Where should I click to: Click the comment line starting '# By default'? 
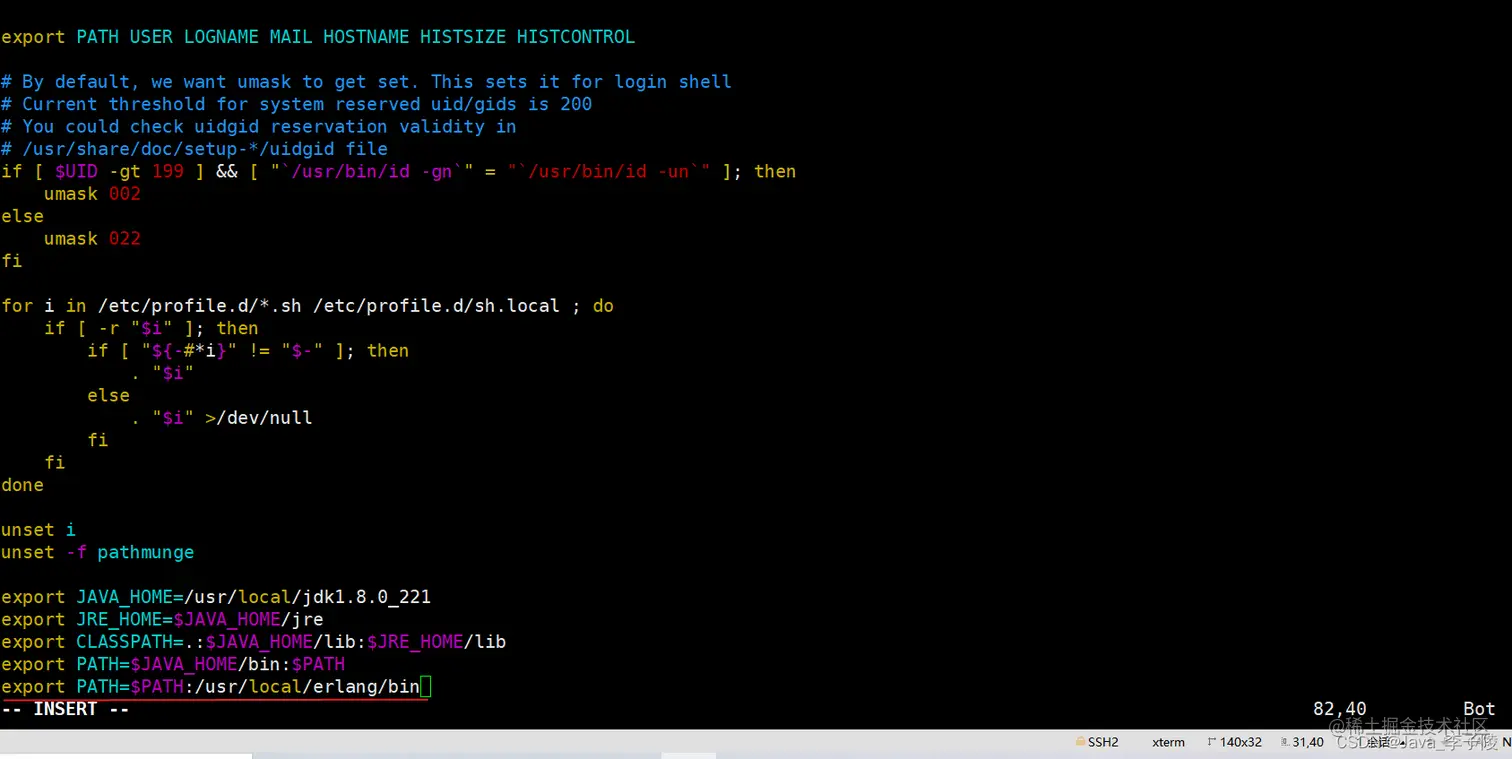366,82
